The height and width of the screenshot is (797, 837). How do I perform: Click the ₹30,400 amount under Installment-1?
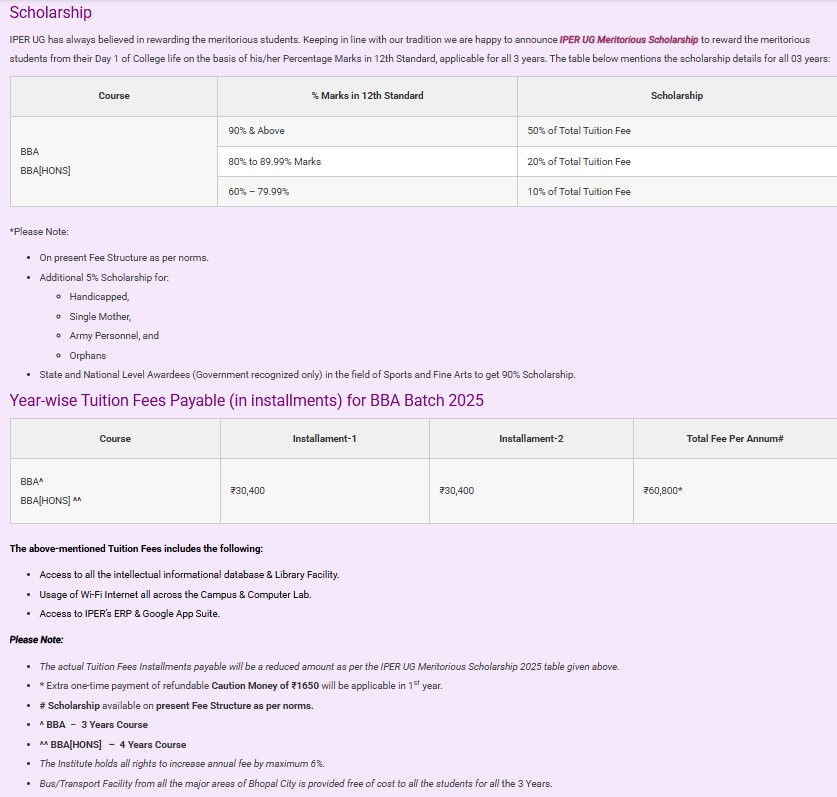tap(248, 491)
